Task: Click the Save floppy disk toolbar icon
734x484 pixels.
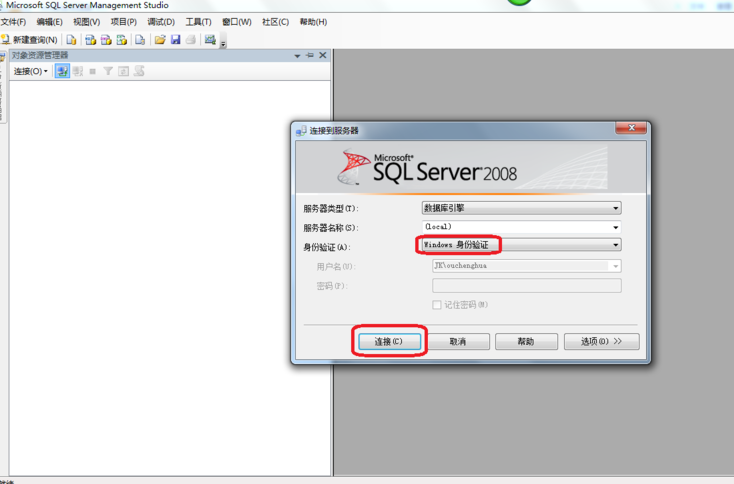Action: pyautogui.click(x=176, y=40)
